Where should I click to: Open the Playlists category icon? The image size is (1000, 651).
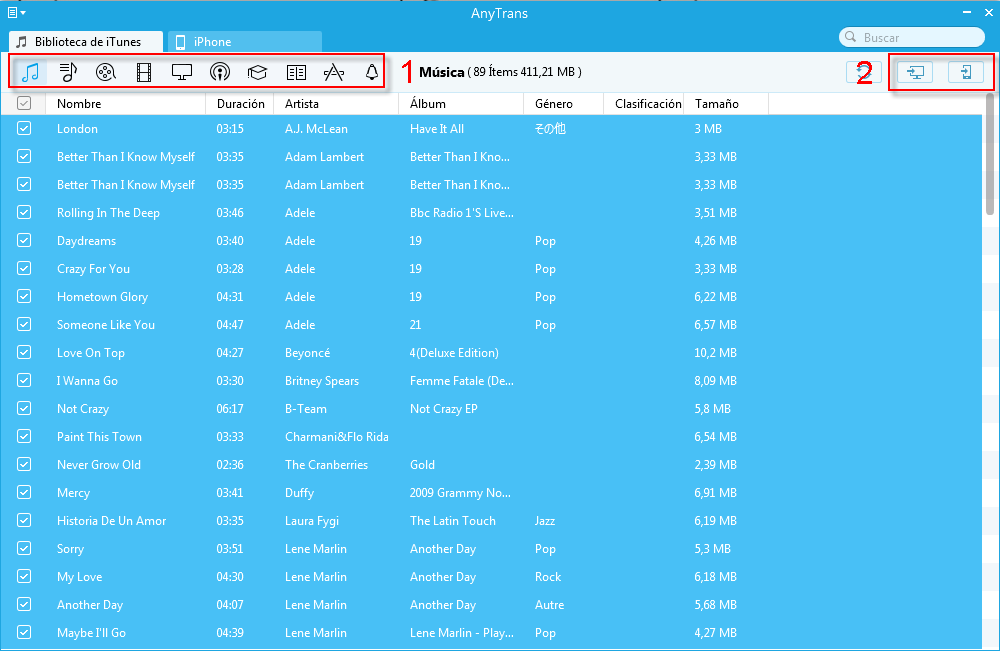(x=68, y=72)
